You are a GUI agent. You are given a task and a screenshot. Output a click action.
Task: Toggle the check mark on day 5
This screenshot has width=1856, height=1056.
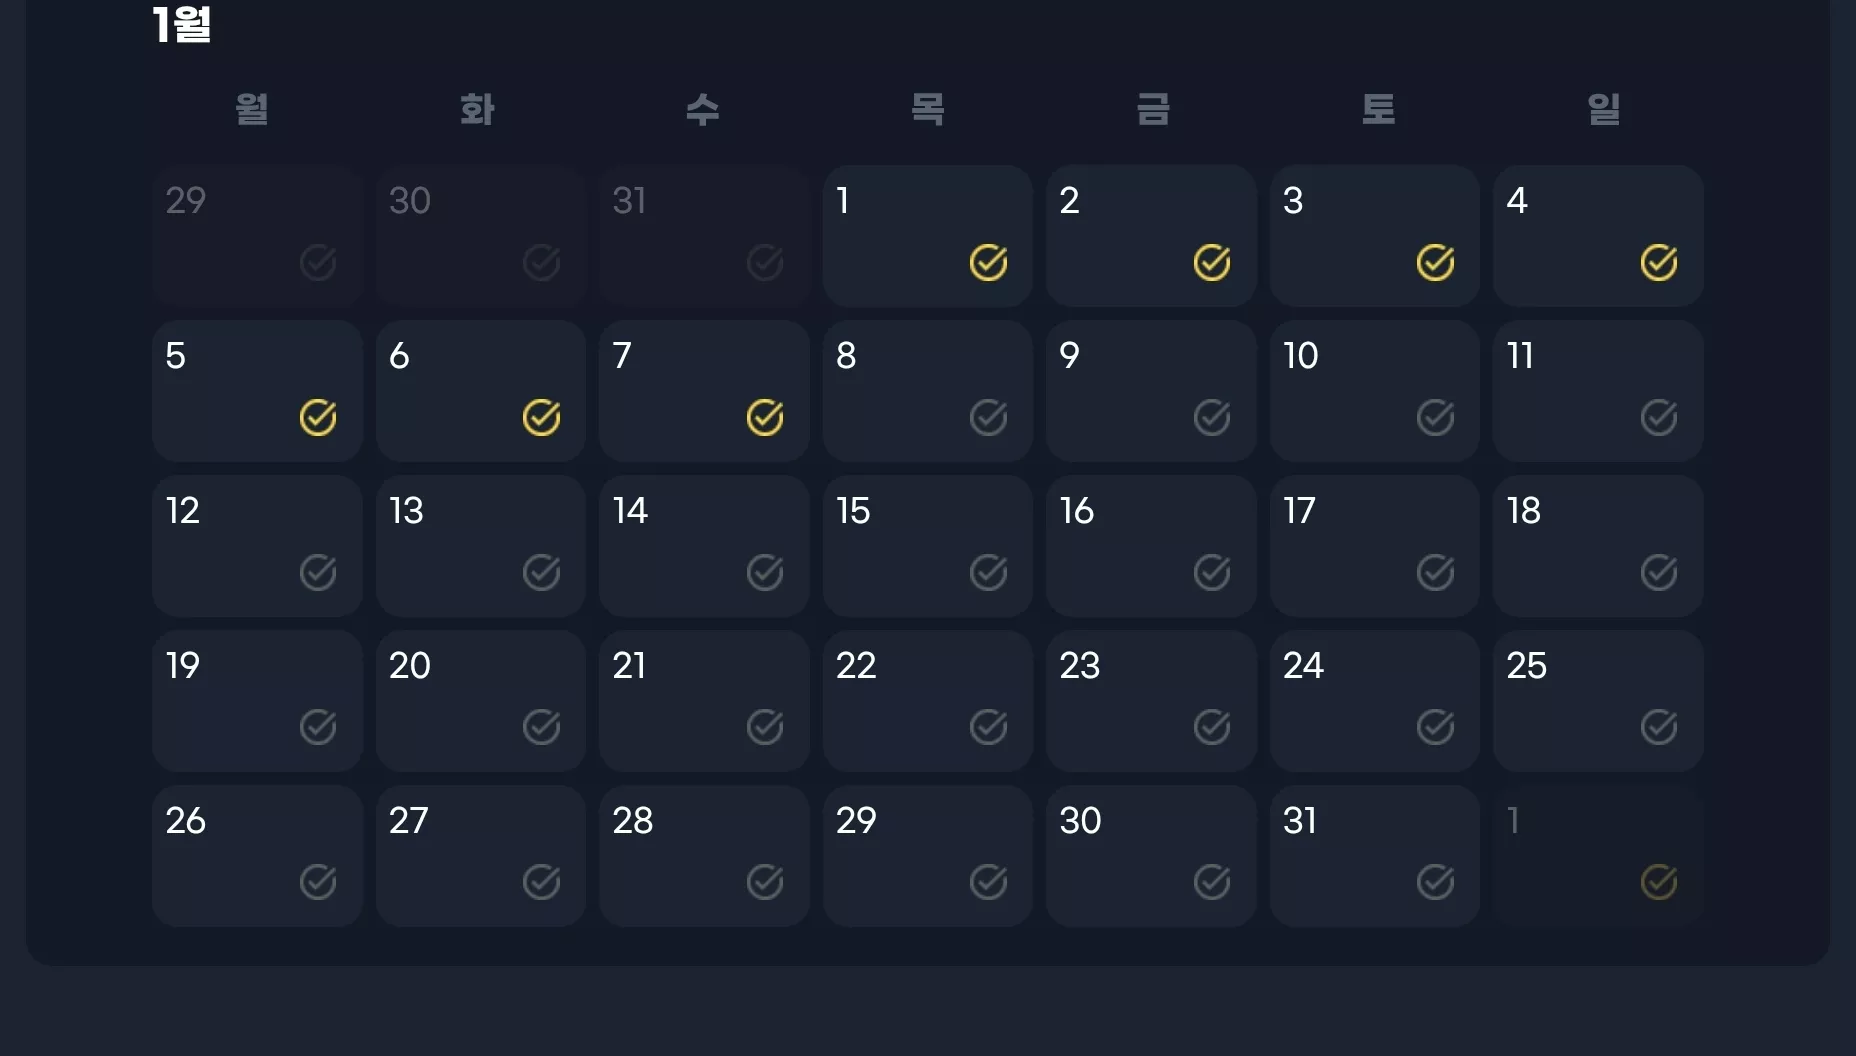(x=317, y=418)
